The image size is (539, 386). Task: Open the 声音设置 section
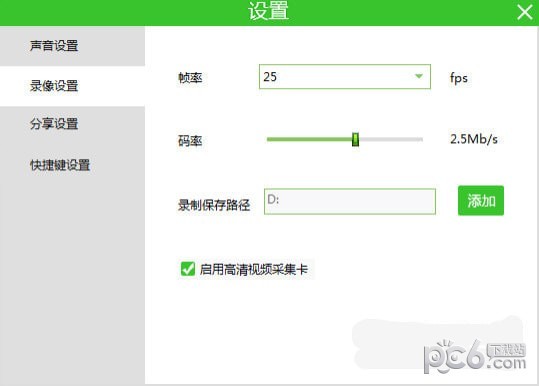(72, 46)
